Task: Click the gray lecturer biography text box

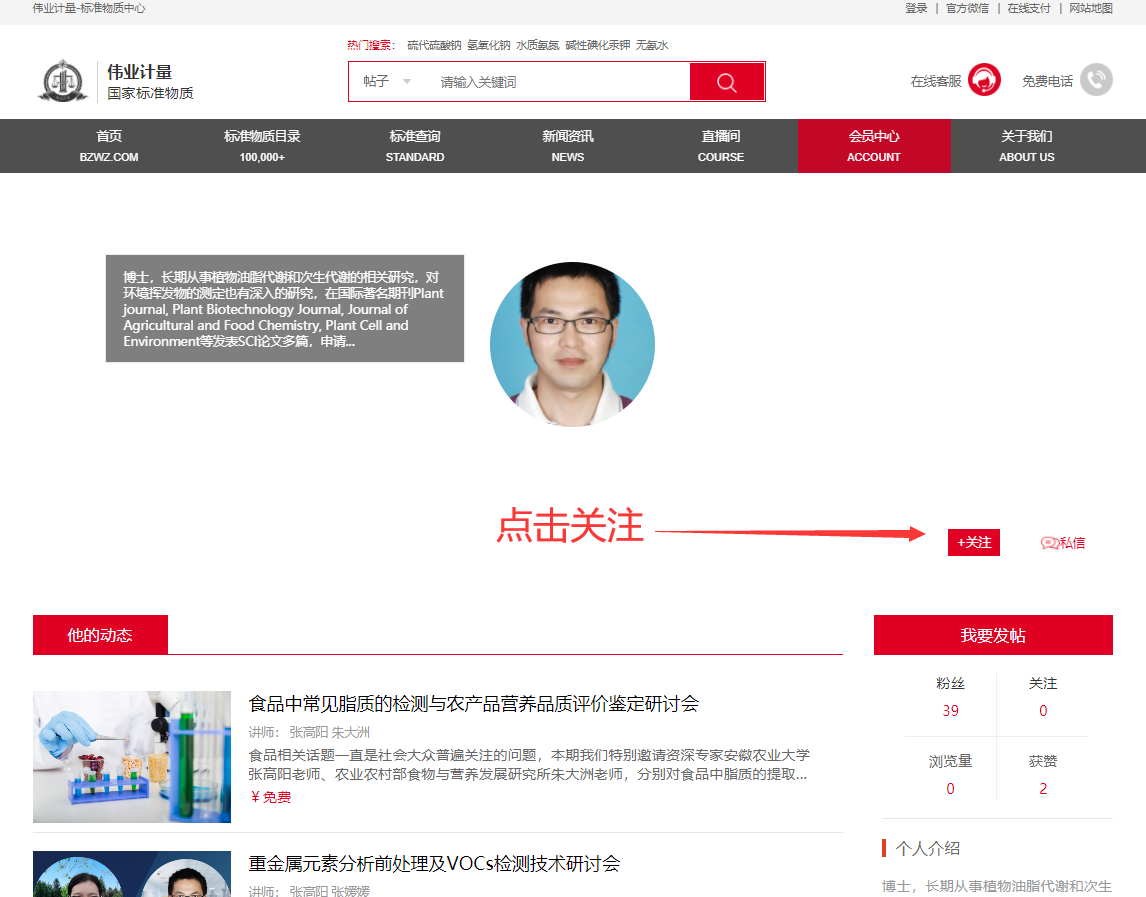Action: coord(285,309)
